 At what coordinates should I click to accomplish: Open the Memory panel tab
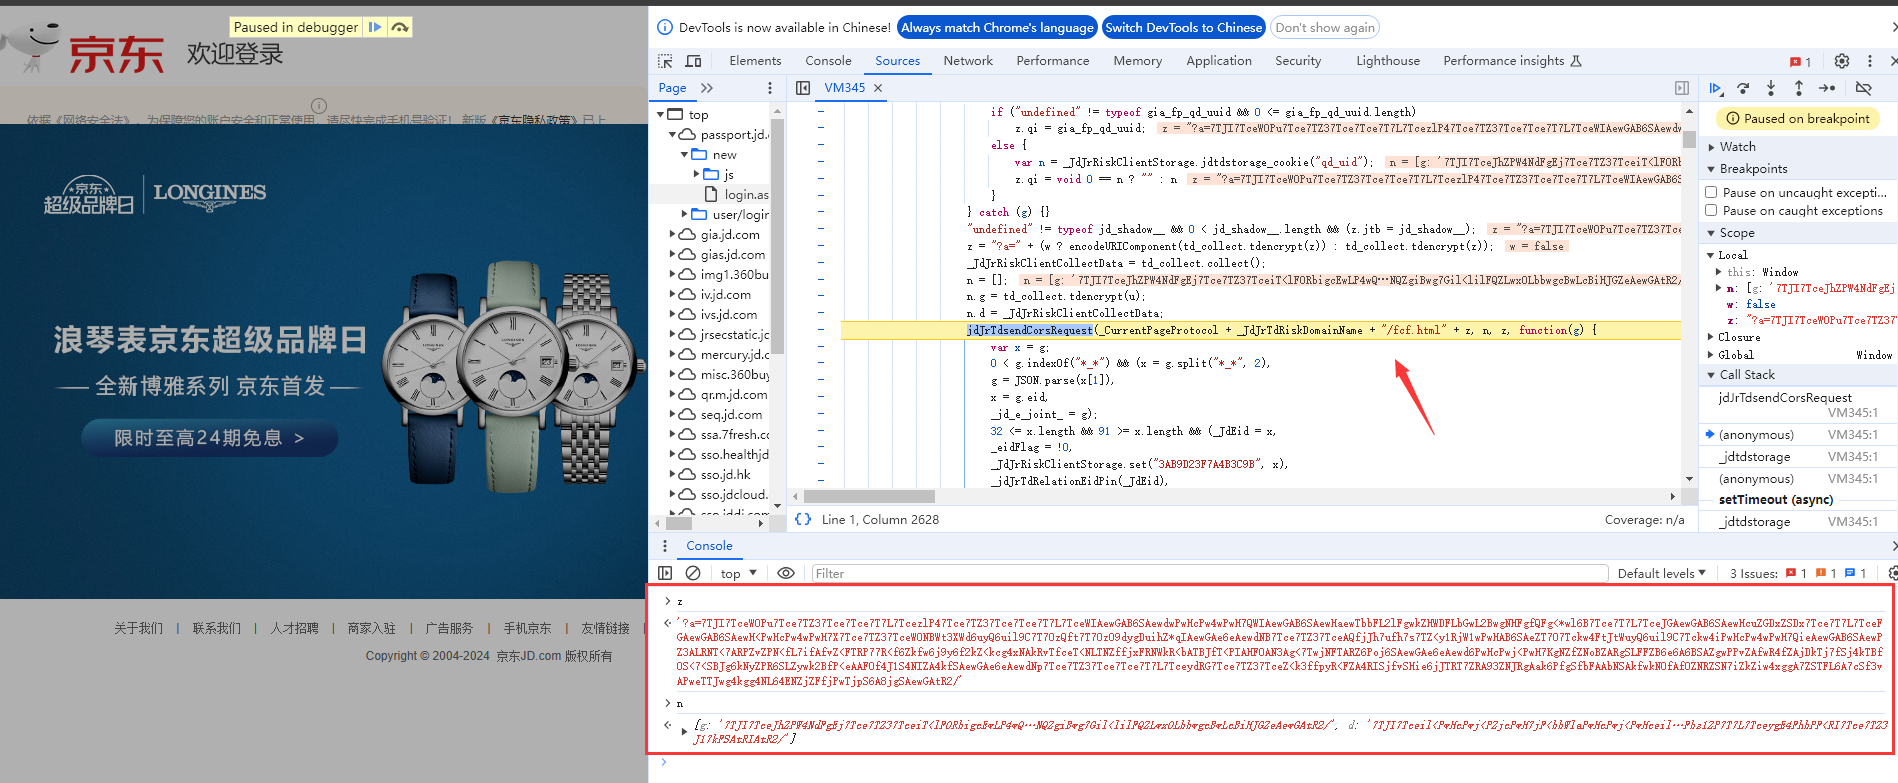click(x=1137, y=61)
